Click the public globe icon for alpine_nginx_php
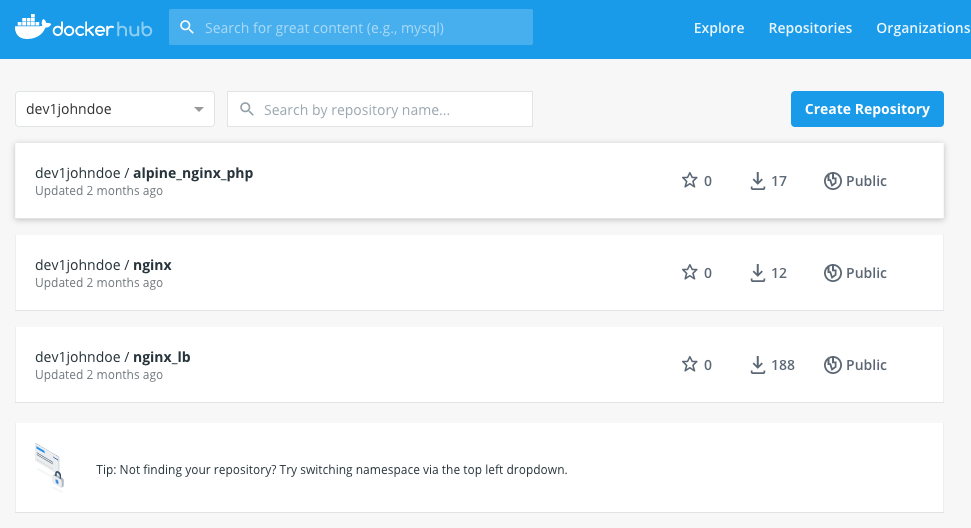This screenshot has height=528, width=971. (x=832, y=181)
